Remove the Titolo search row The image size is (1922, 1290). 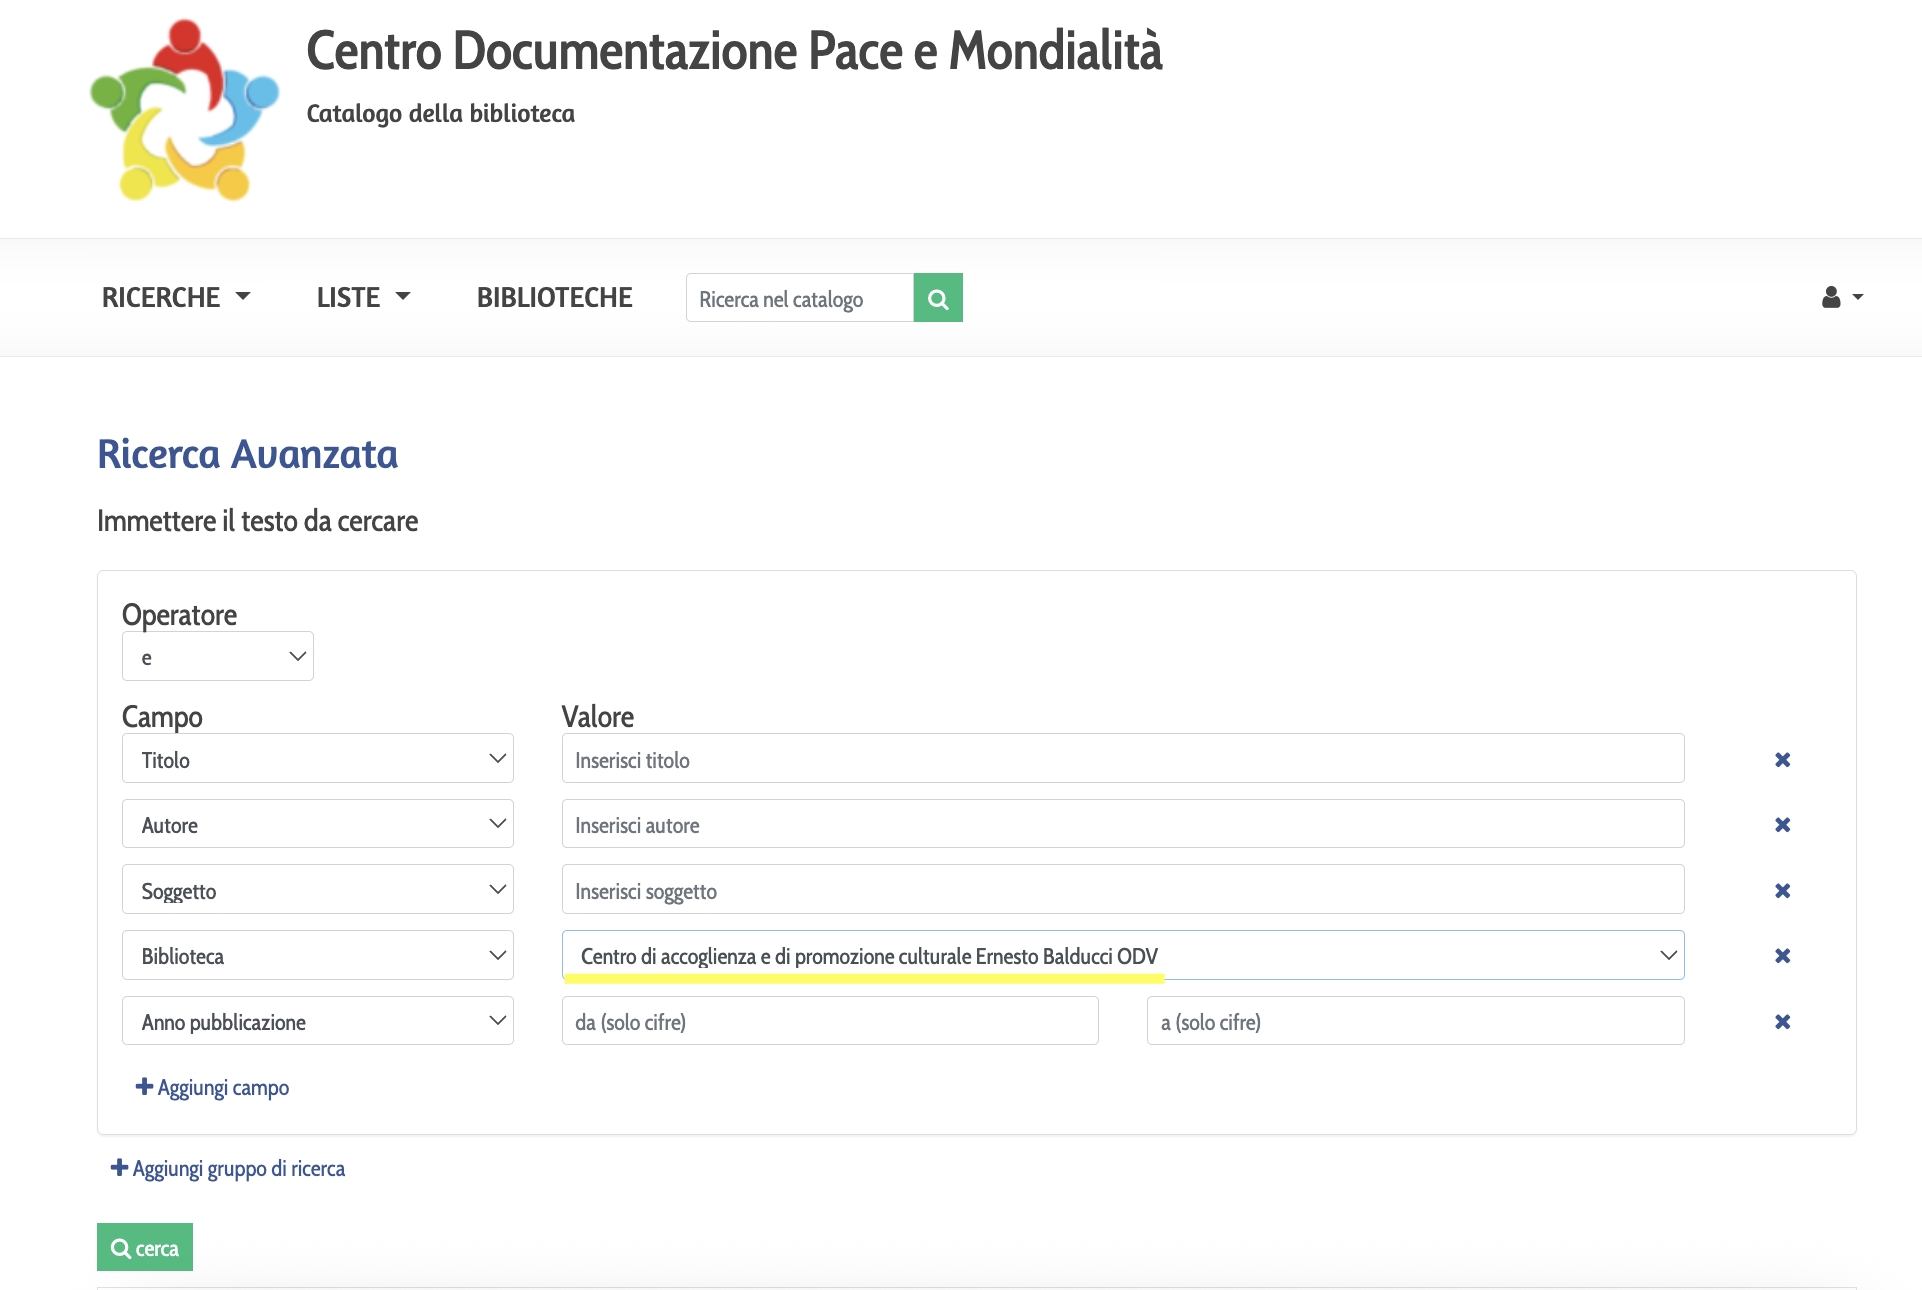pos(1782,760)
